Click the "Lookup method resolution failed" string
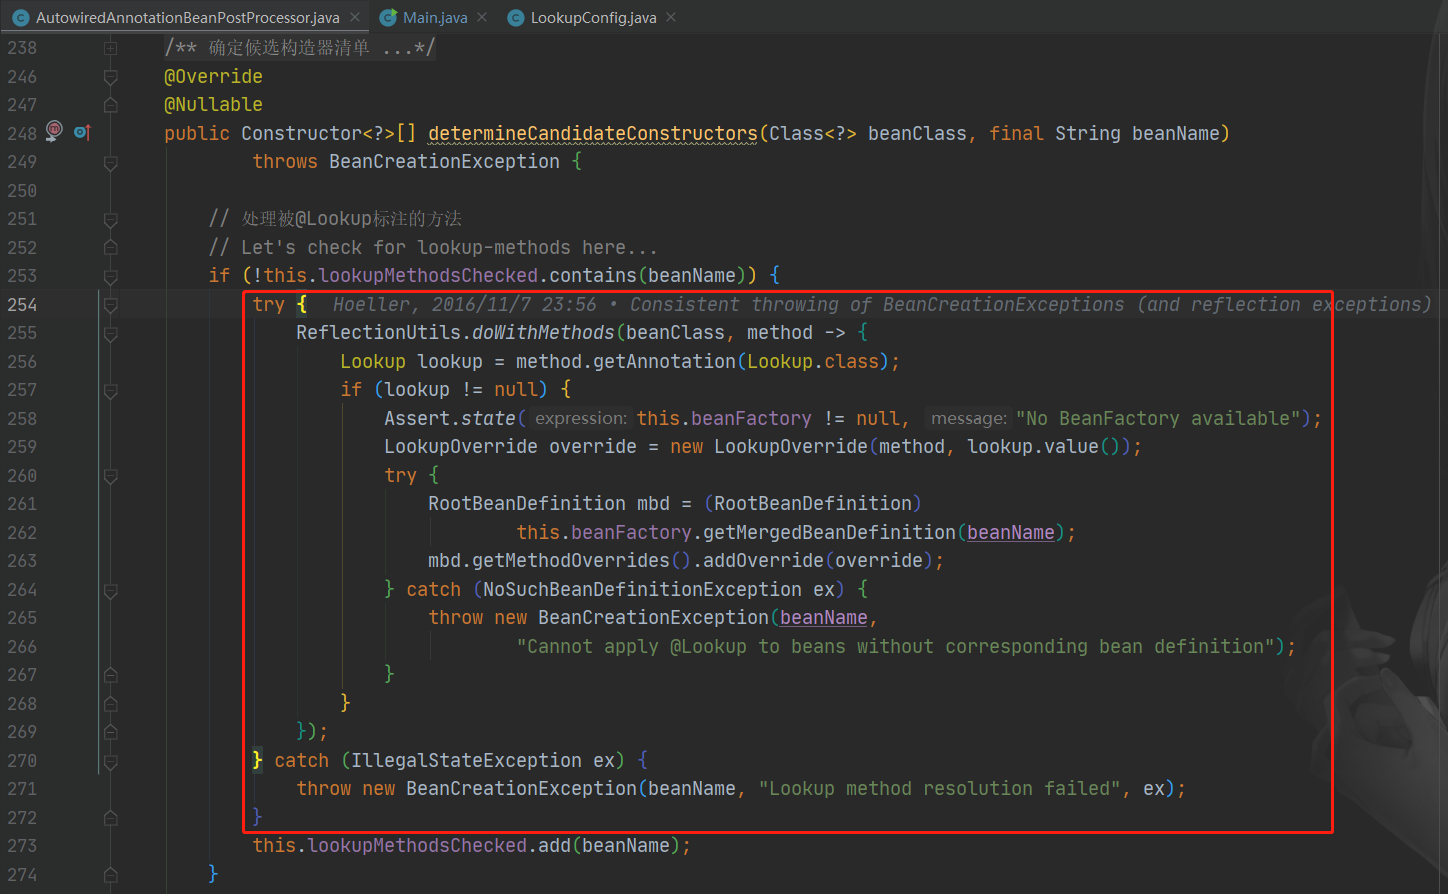This screenshot has height=894, width=1448. point(939,789)
